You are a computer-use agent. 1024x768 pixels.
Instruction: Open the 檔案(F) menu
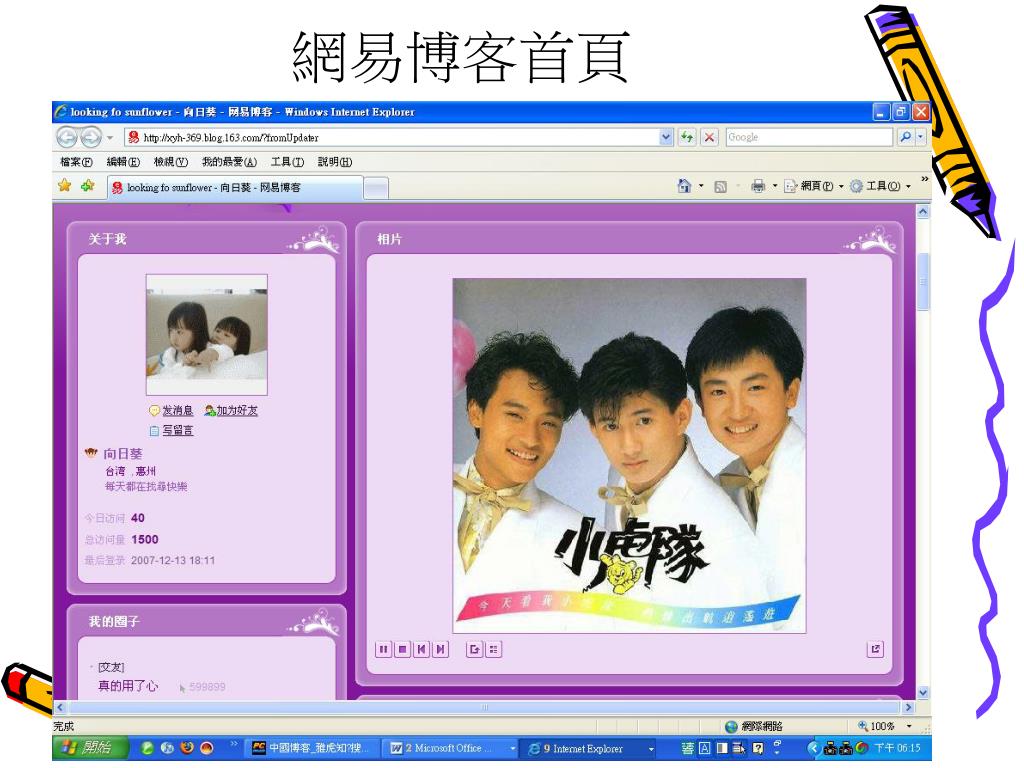(x=76, y=162)
